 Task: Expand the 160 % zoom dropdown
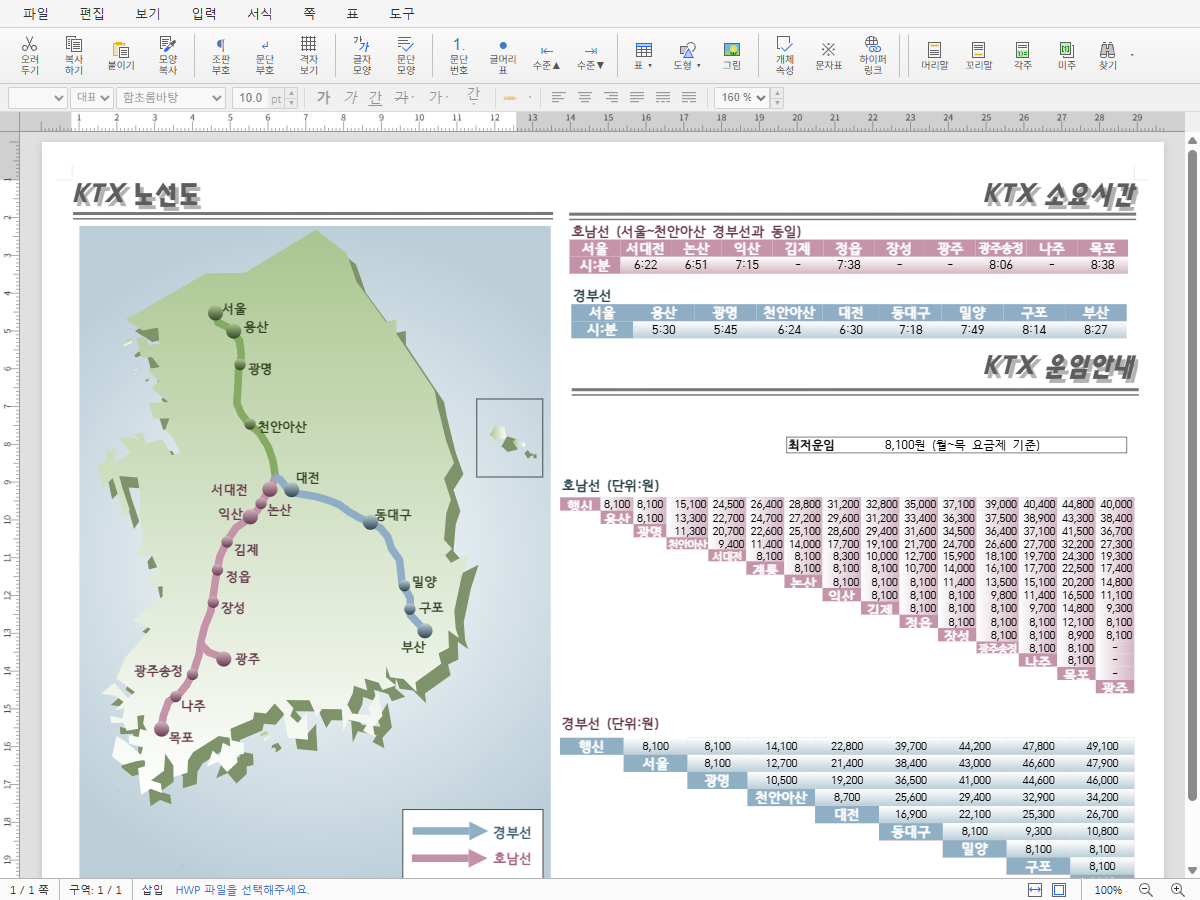(762, 97)
